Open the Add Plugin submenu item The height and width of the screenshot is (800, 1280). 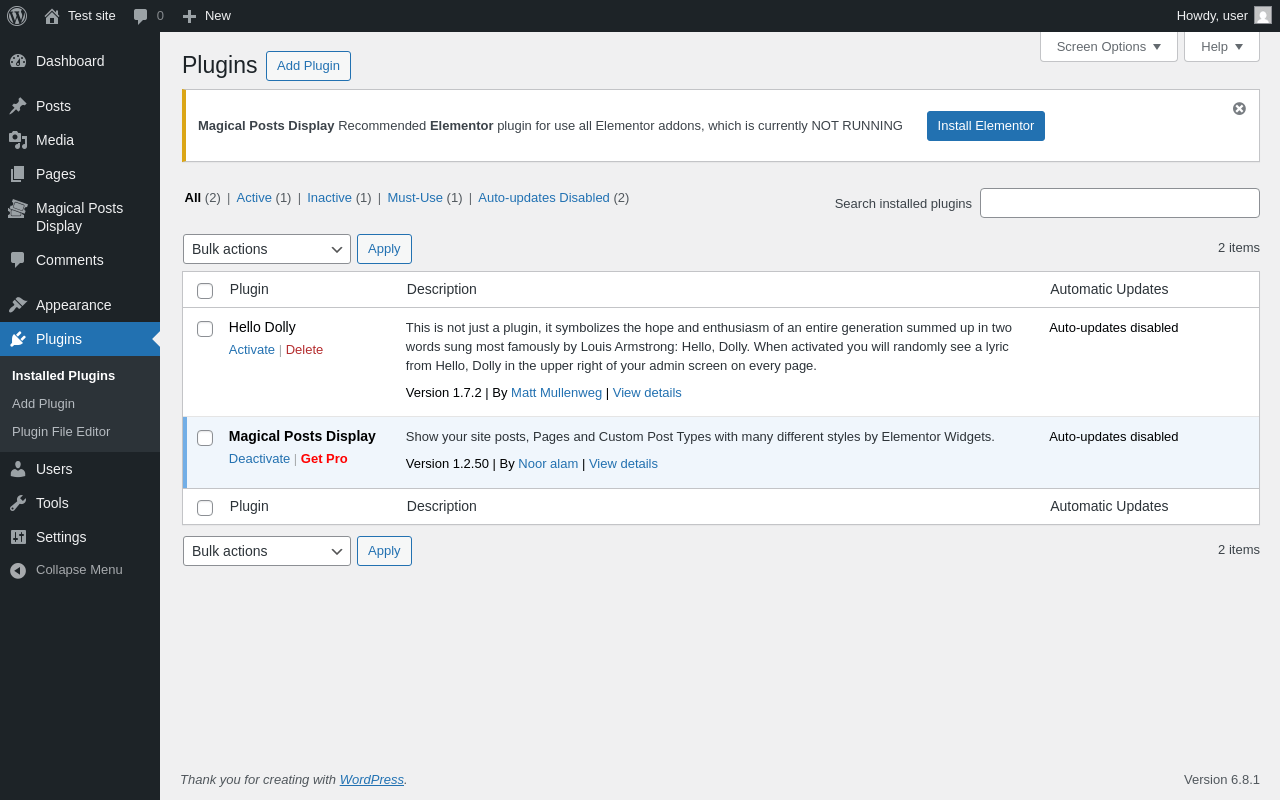(x=43, y=404)
